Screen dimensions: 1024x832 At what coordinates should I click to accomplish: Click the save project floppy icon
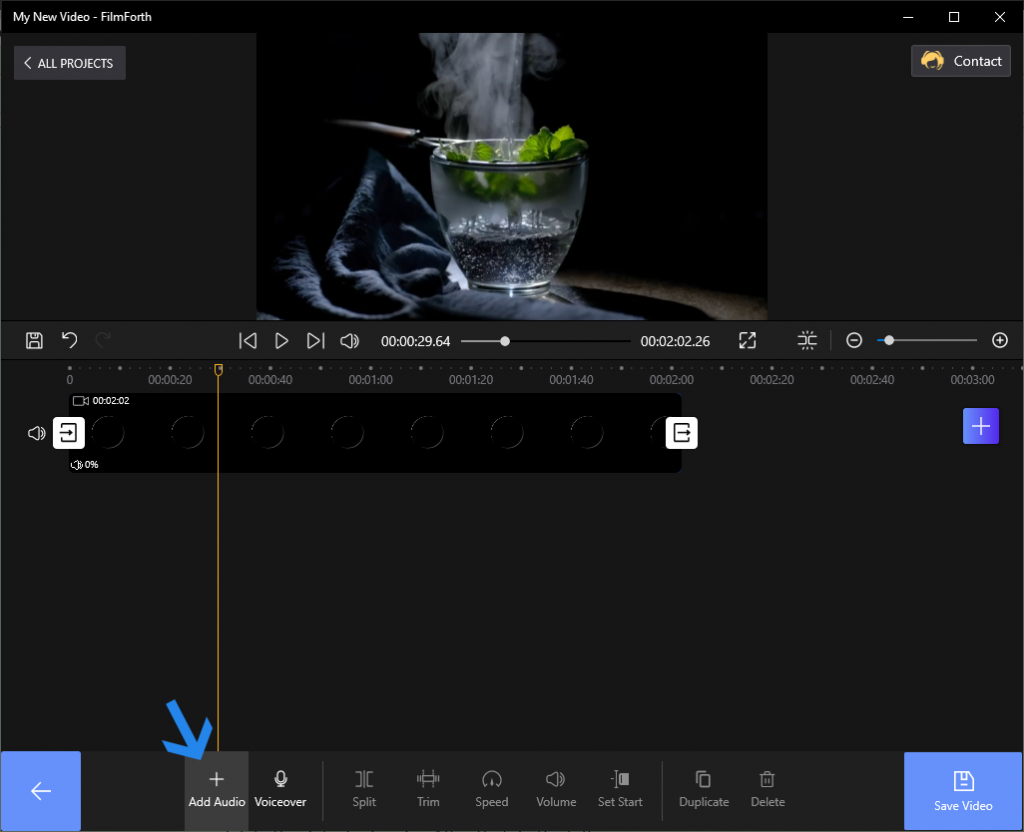tap(34, 340)
